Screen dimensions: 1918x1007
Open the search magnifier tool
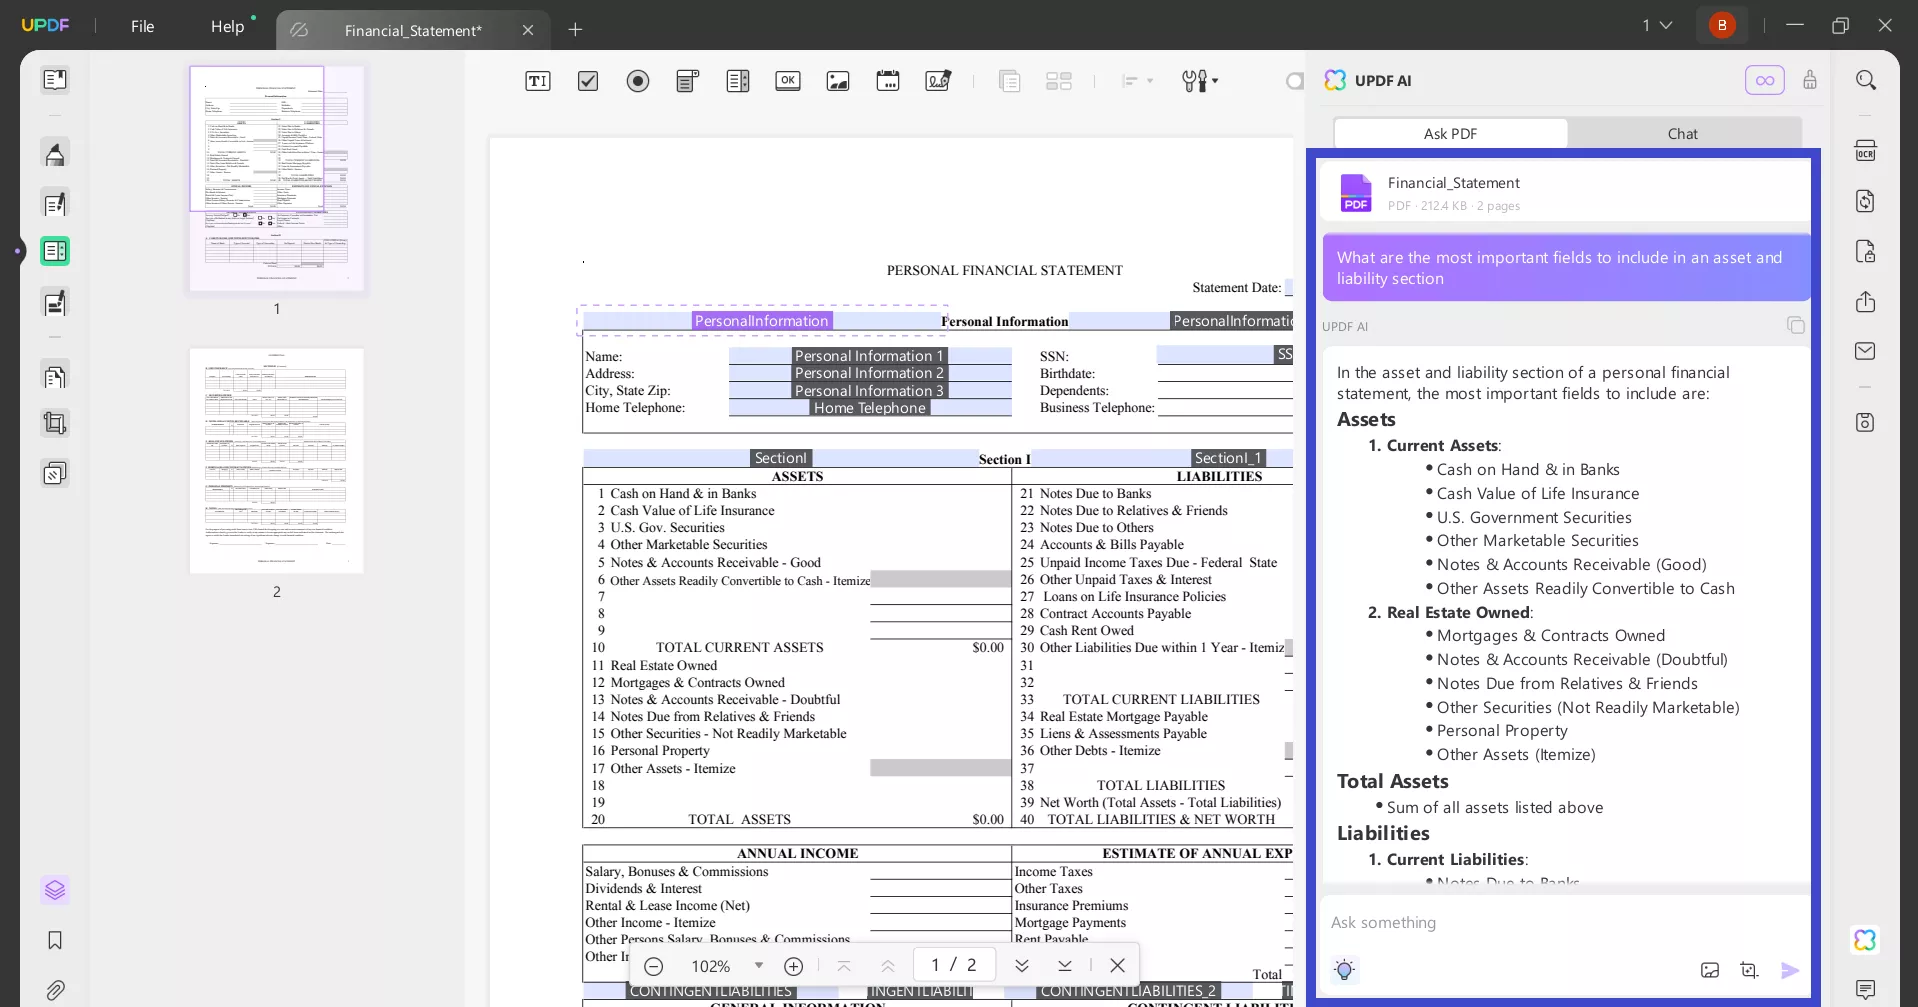[x=1865, y=80]
